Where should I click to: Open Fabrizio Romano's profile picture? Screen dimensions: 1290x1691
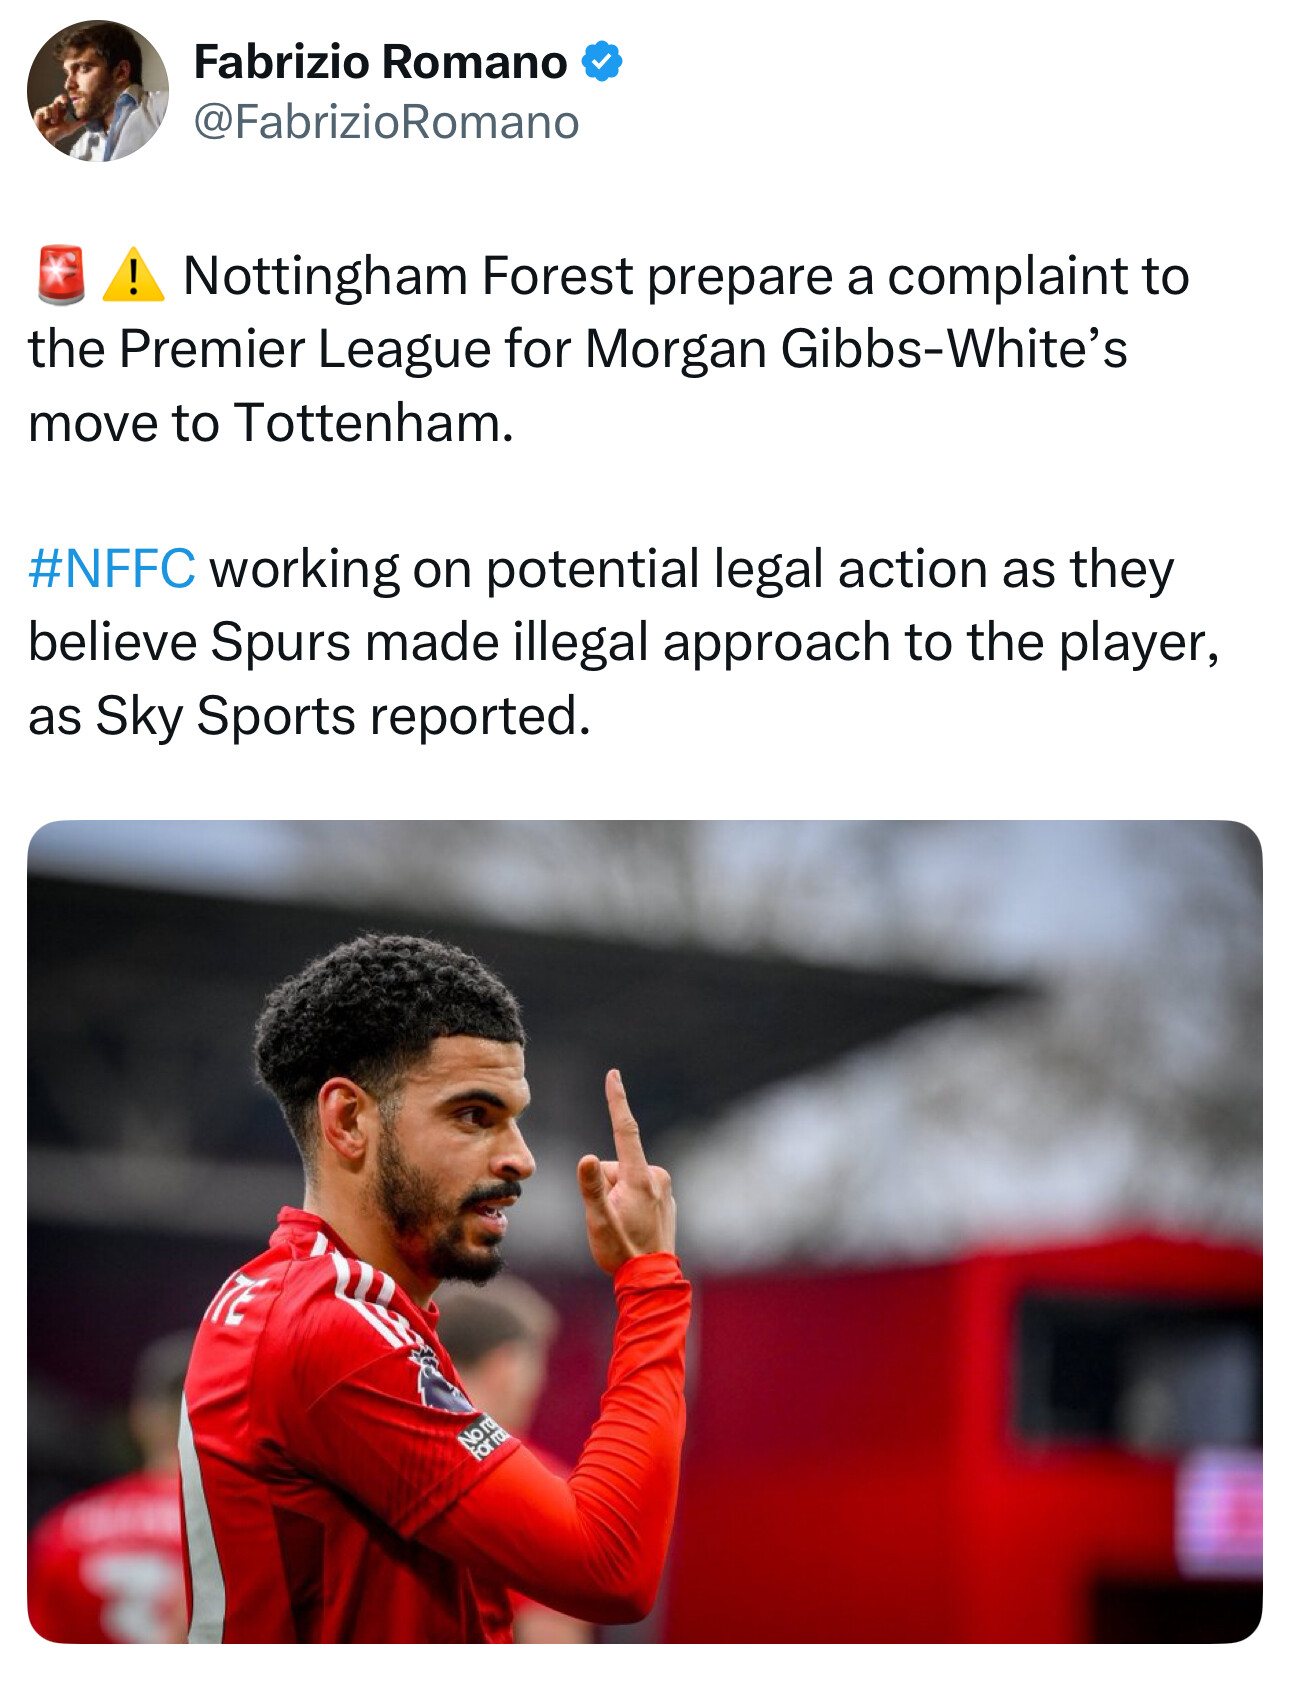tap(97, 91)
